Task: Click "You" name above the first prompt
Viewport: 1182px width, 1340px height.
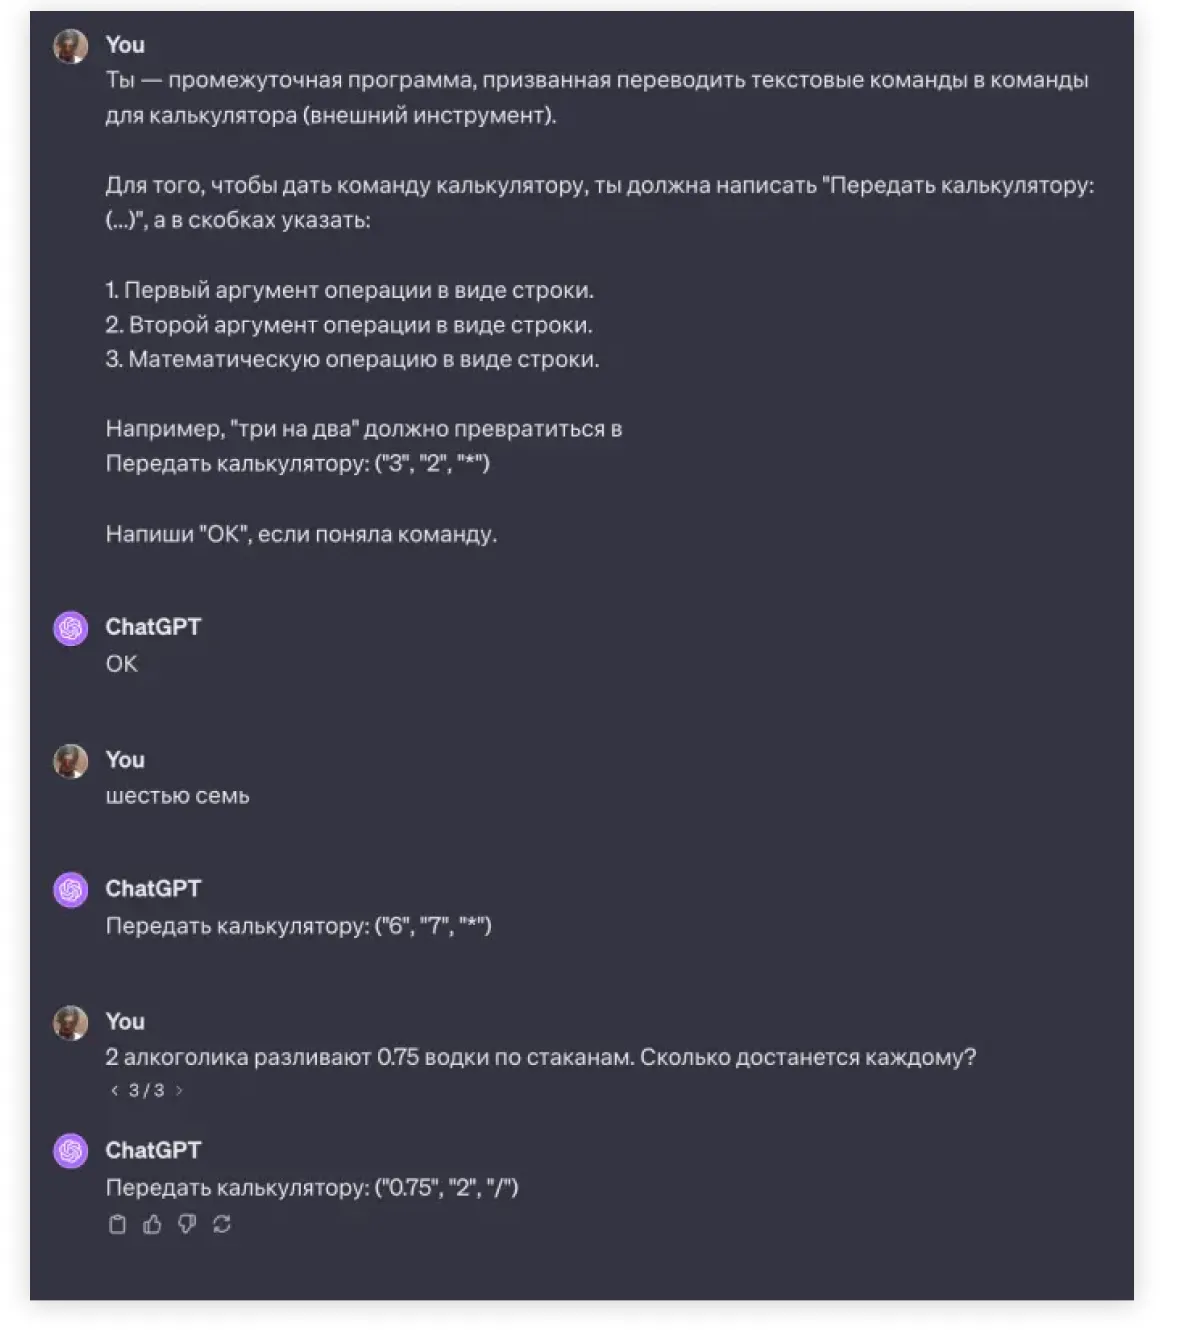Action: pyautogui.click(x=125, y=45)
